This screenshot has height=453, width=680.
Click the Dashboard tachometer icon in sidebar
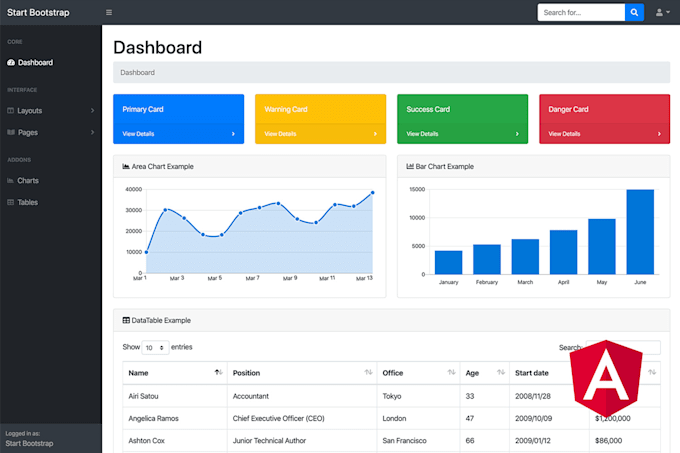coord(11,62)
